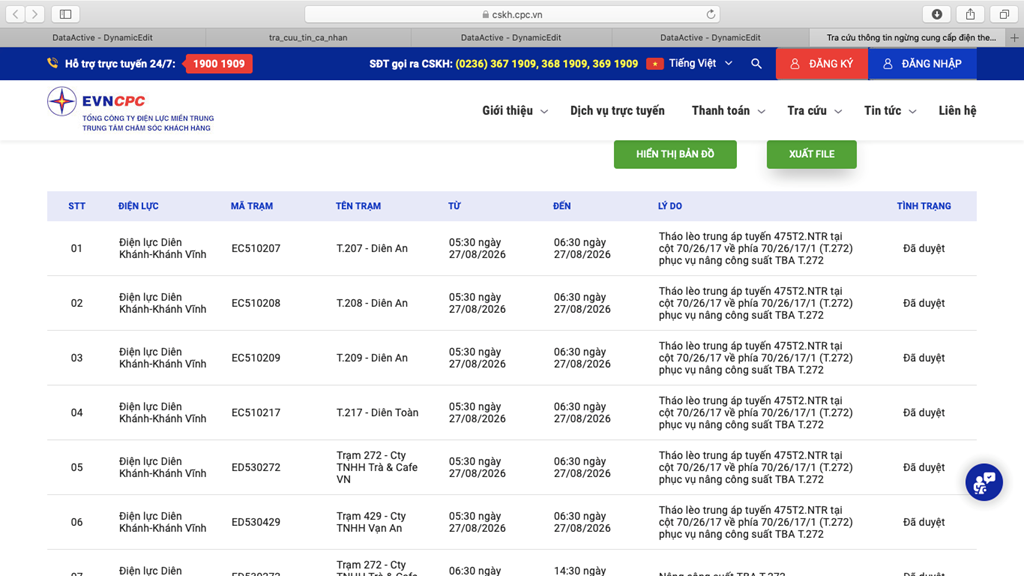Click the TÊN TRẠM column header
Image resolution: width=1024 pixels, height=576 pixels.
coord(358,206)
